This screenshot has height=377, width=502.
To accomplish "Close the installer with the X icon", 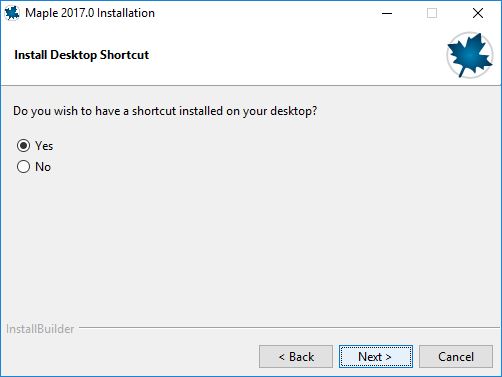I will (x=478, y=13).
